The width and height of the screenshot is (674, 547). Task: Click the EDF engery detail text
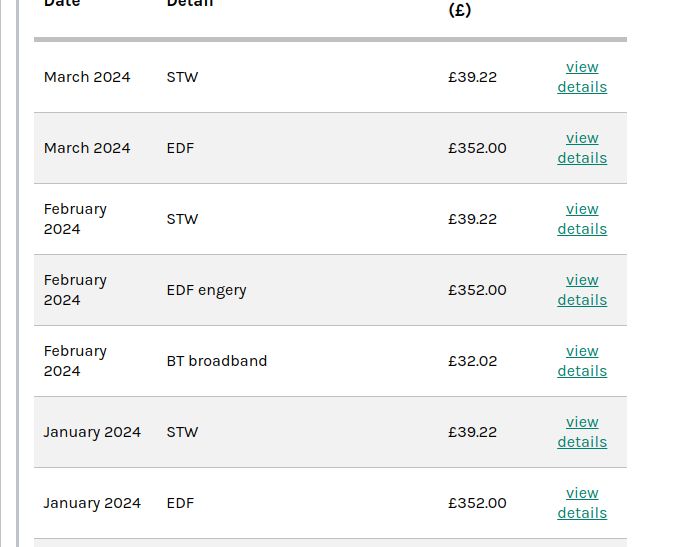point(206,290)
